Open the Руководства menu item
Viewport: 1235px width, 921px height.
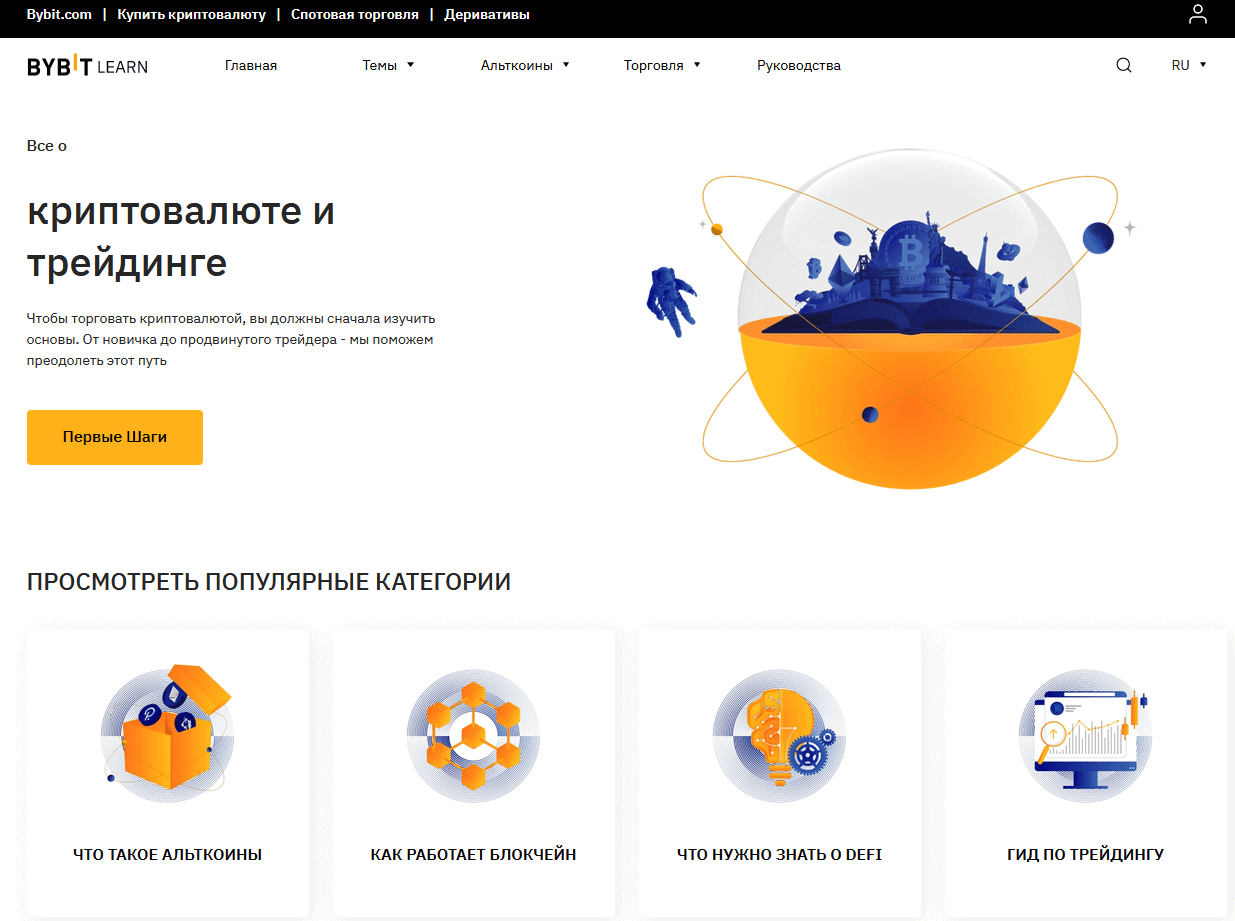[799, 65]
